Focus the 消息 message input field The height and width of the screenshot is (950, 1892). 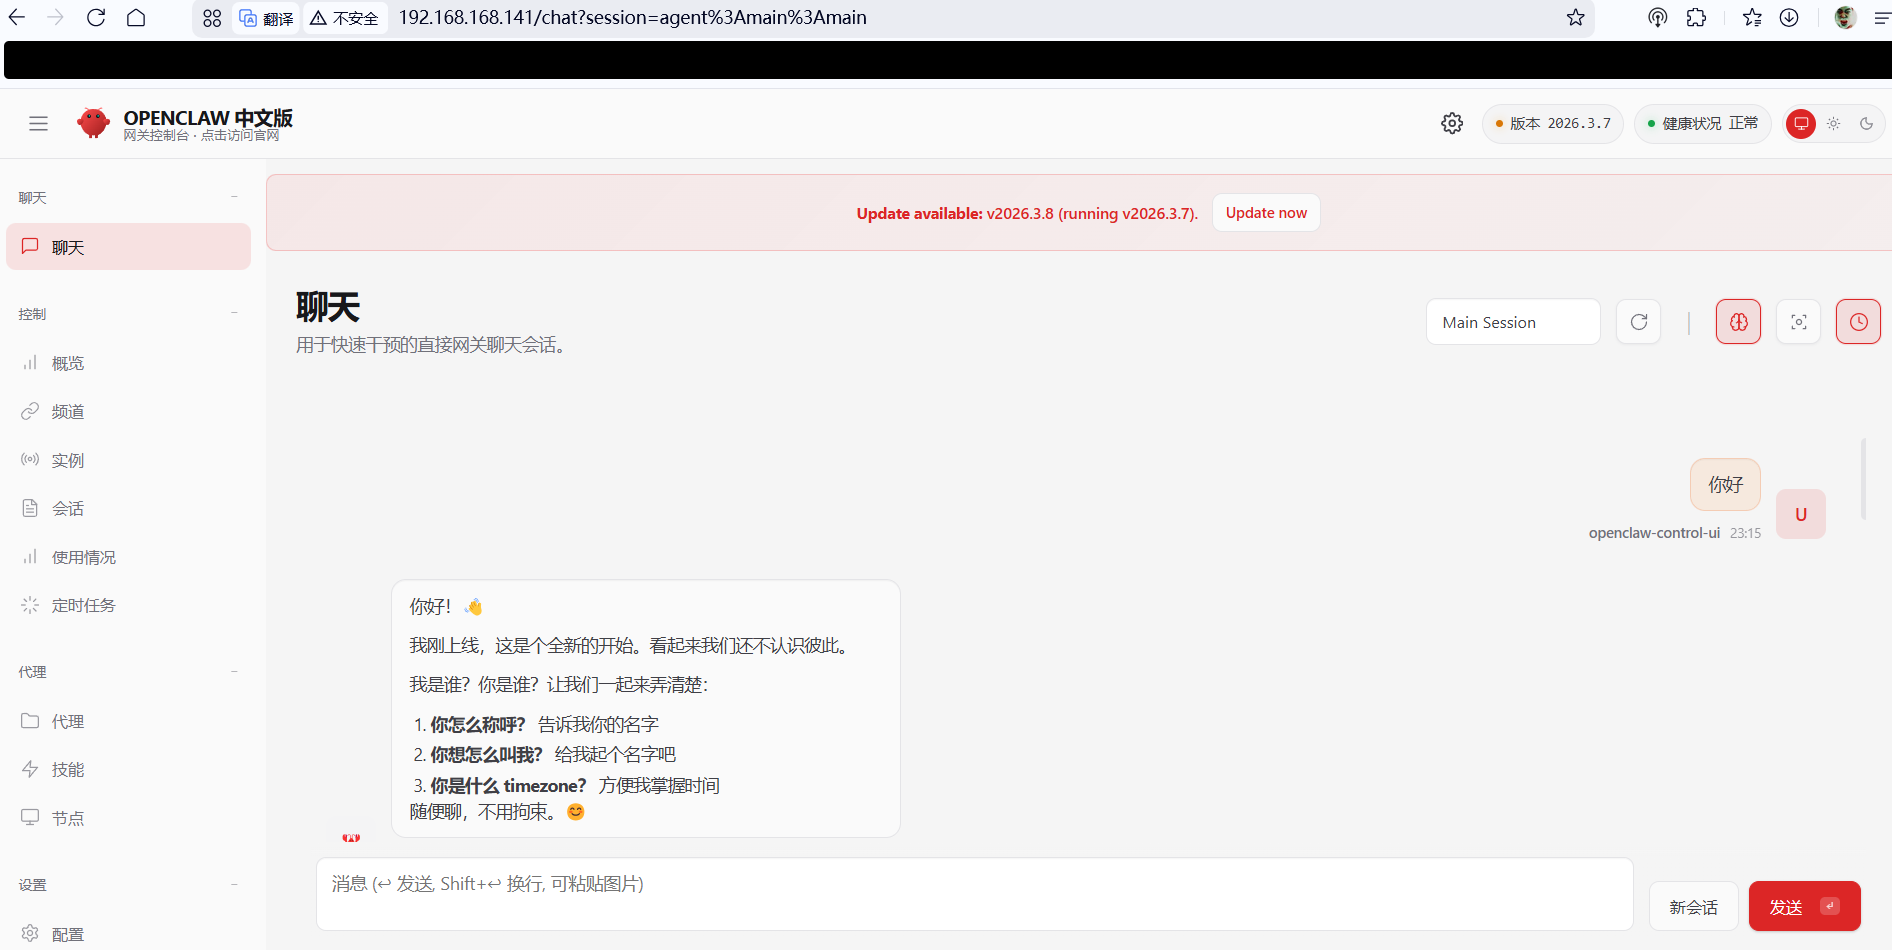tap(974, 893)
